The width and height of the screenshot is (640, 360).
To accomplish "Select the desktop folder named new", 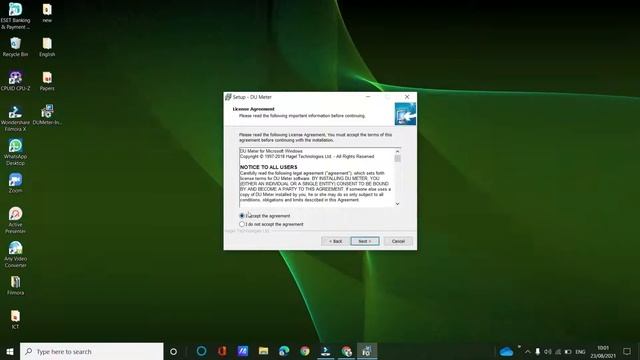I will pyautogui.click(x=47, y=13).
